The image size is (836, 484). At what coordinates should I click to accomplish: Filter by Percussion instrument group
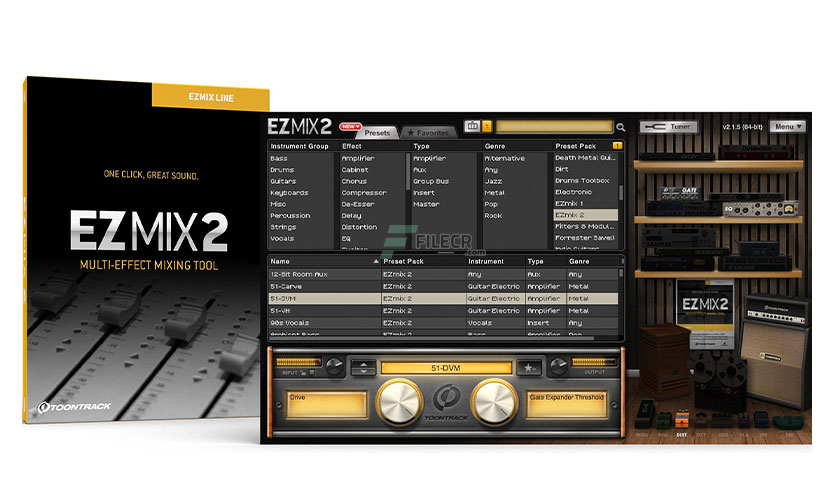(290, 215)
